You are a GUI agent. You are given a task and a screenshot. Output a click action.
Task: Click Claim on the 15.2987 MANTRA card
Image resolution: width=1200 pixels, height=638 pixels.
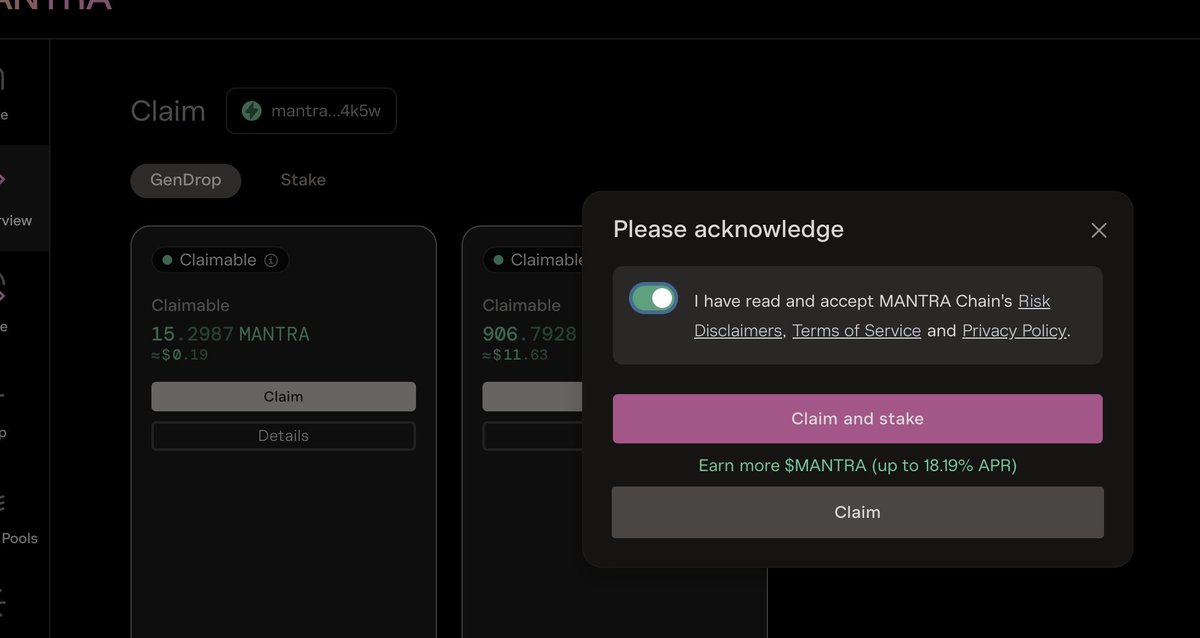(x=283, y=397)
